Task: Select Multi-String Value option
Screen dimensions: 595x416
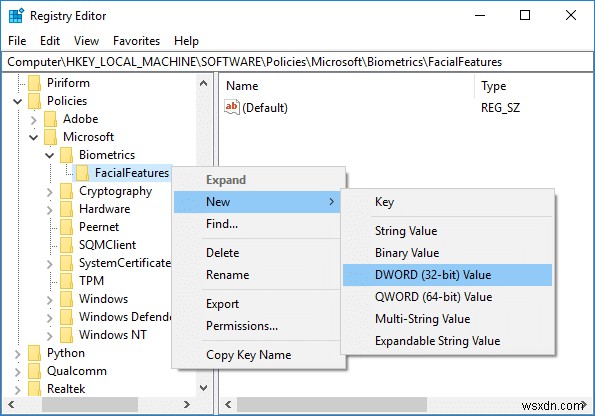Action: coord(447,319)
